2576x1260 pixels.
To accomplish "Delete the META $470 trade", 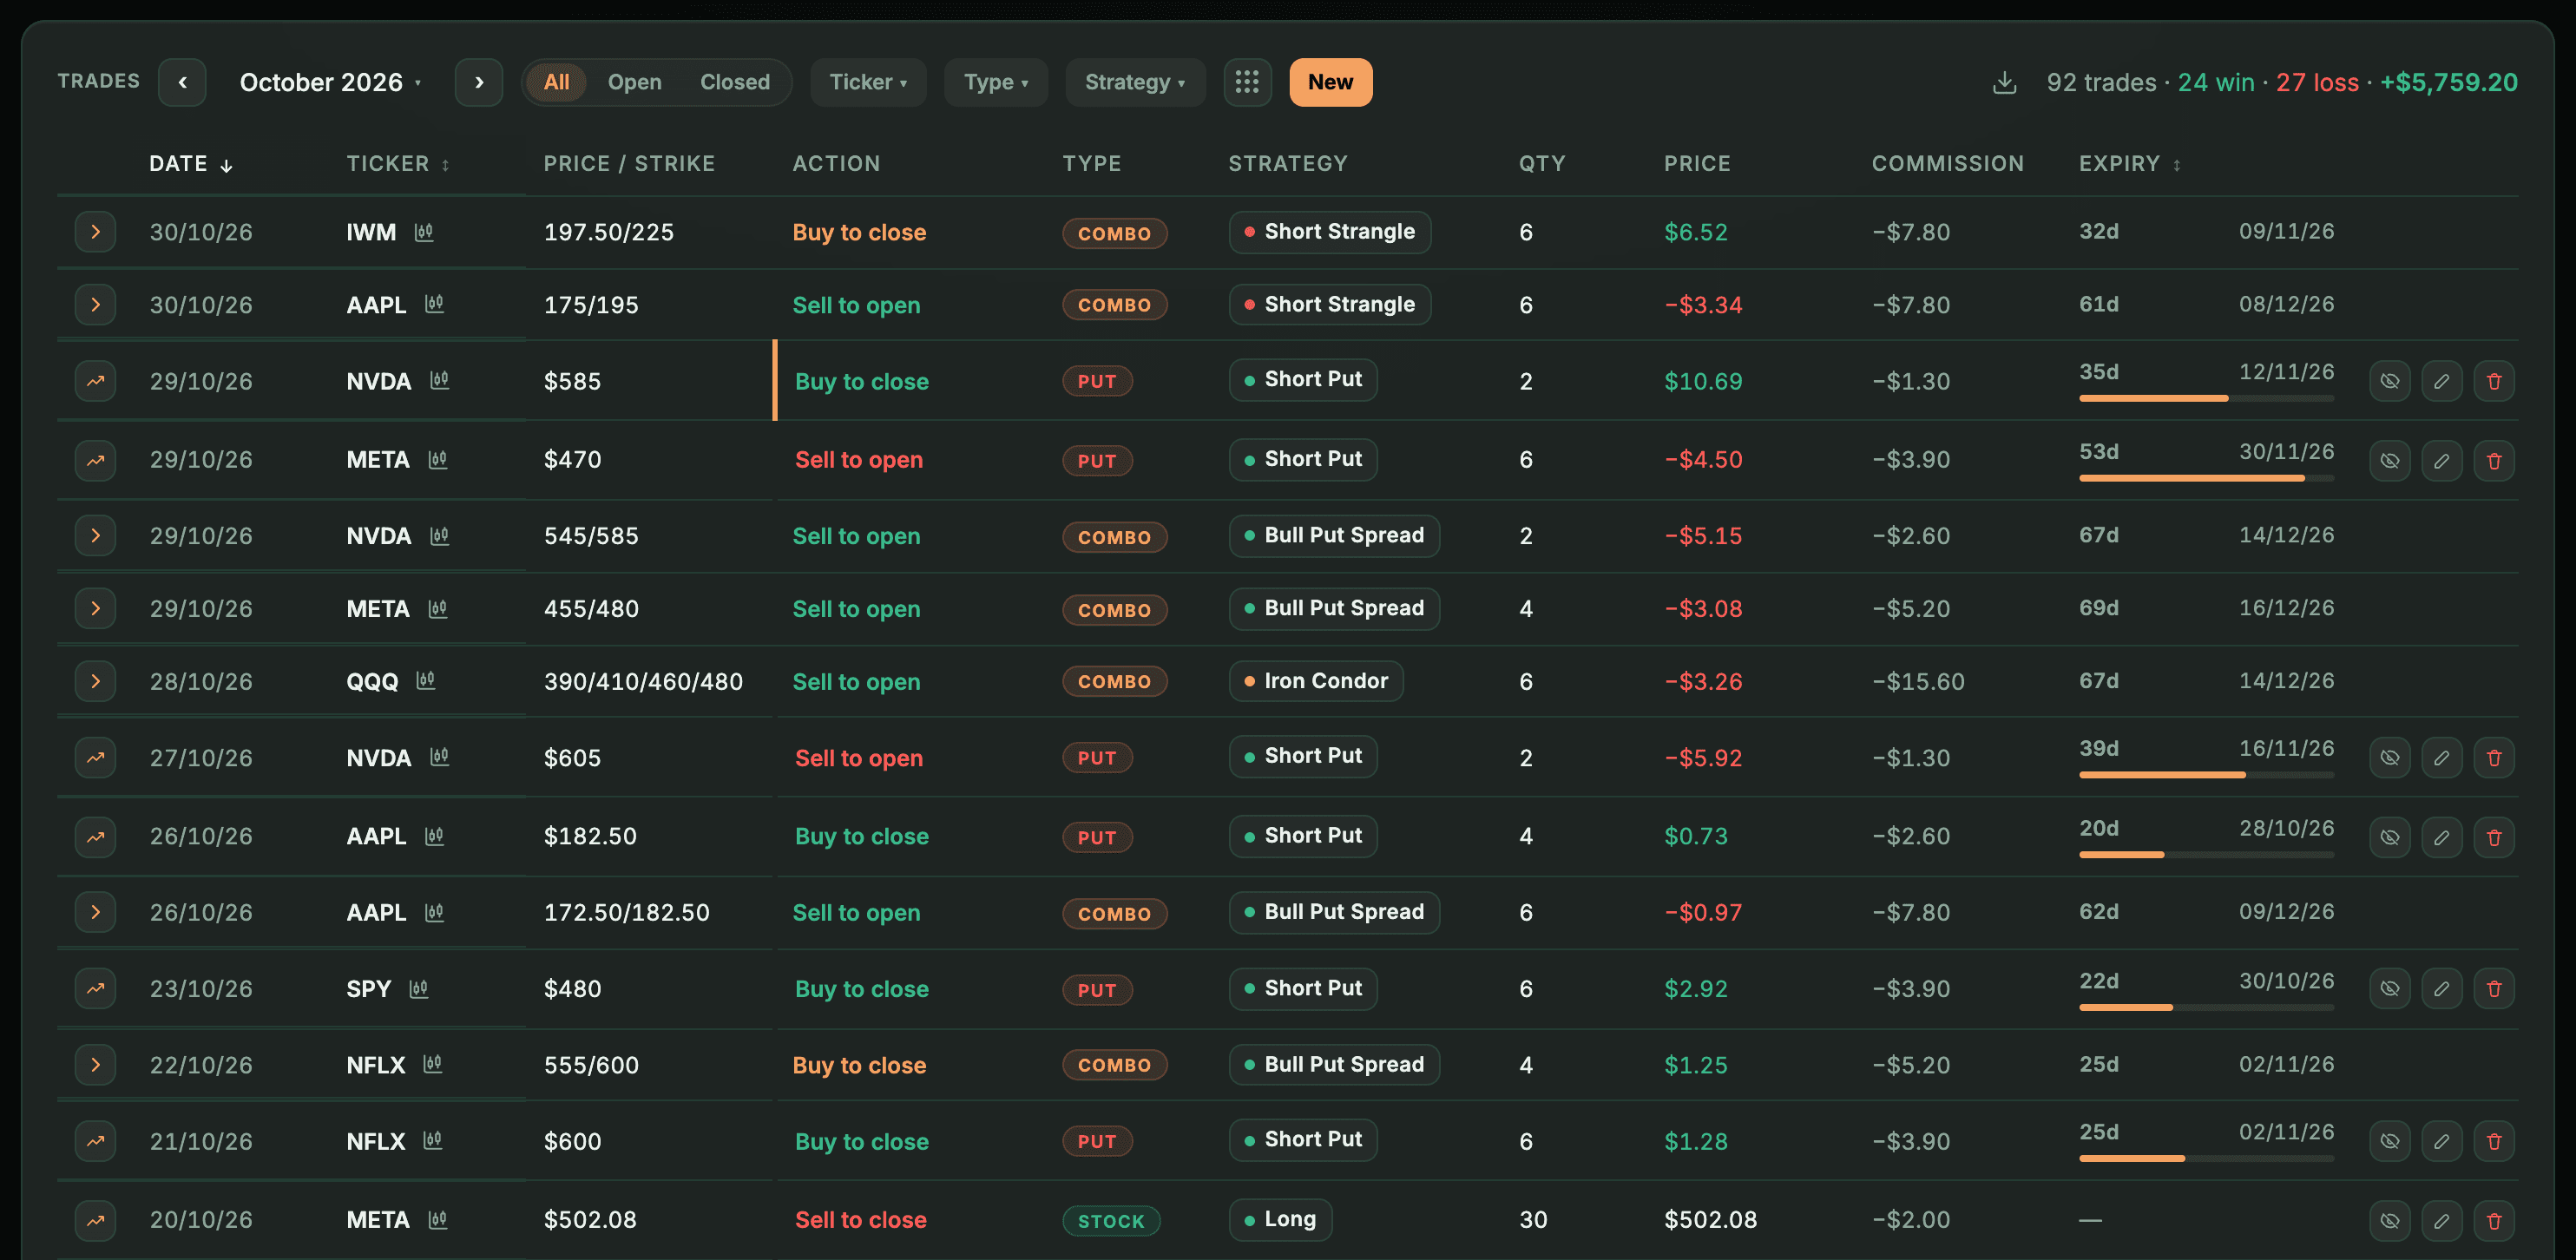I will [x=2493, y=460].
